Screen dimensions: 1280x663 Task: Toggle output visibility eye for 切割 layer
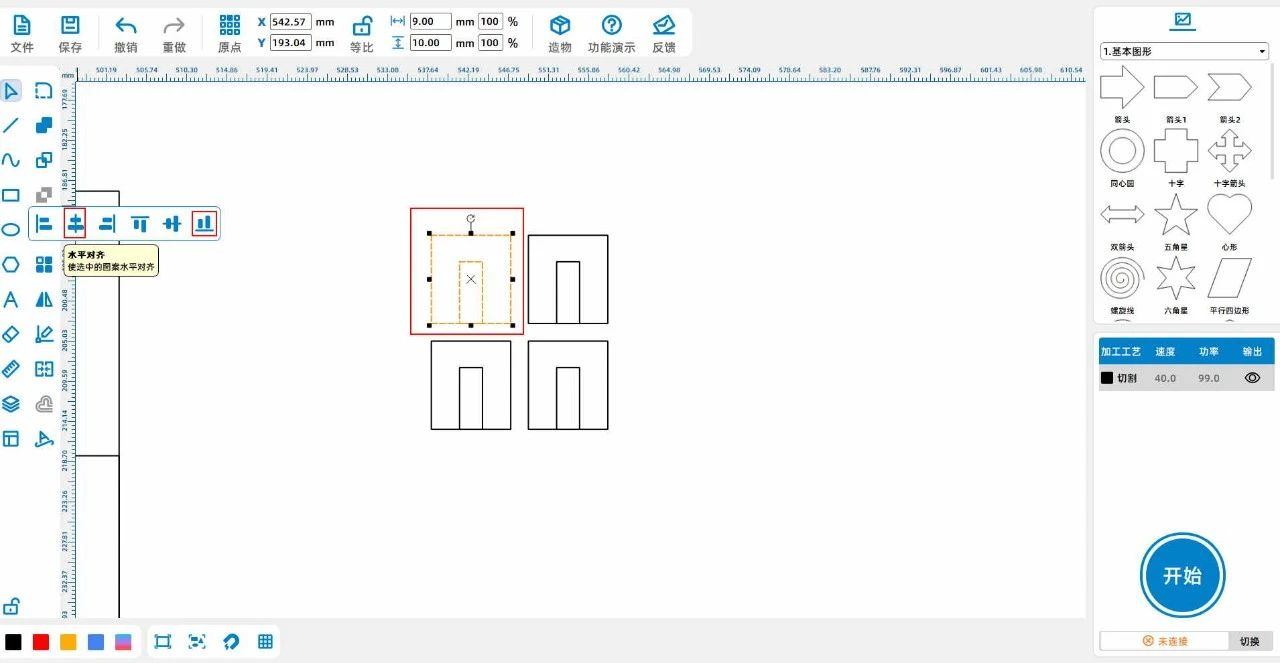pyautogui.click(x=1252, y=378)
